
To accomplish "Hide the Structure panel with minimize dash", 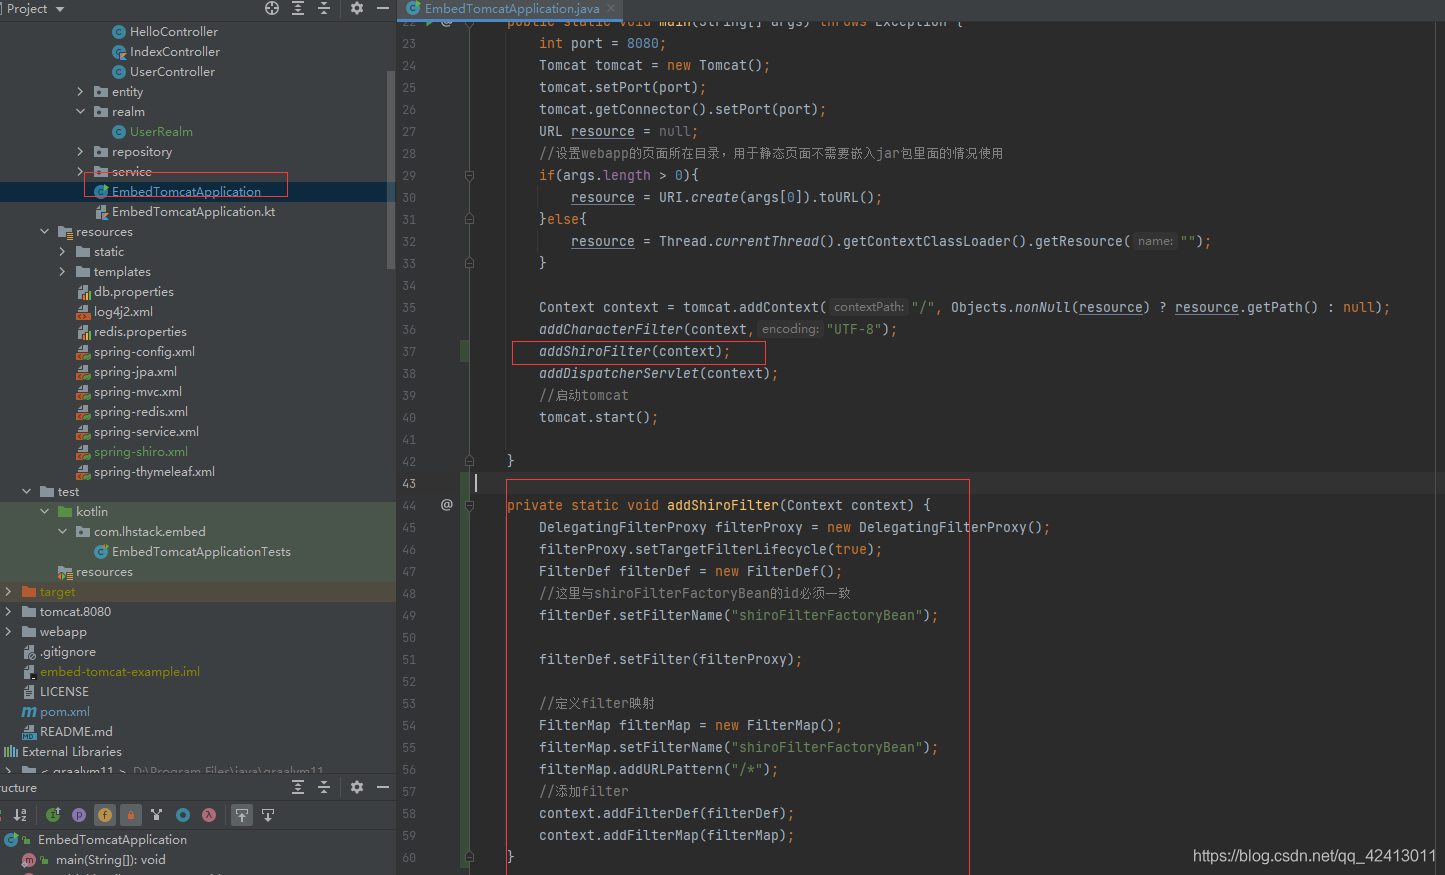I will pos(383,788).
